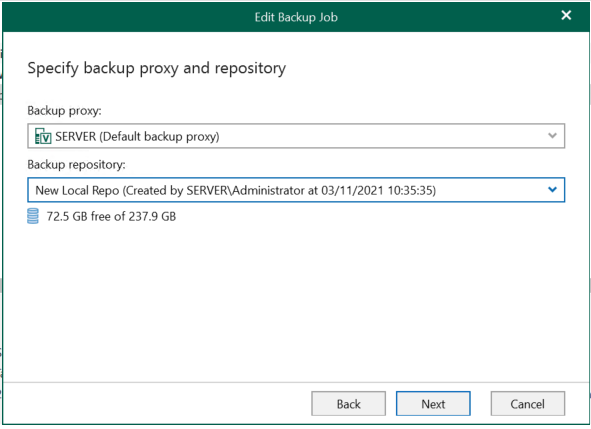This screenshot has width=591, height=429.
Task: Expand the Backup repository dropdown arrow
Action: click(x=552, y=190)
